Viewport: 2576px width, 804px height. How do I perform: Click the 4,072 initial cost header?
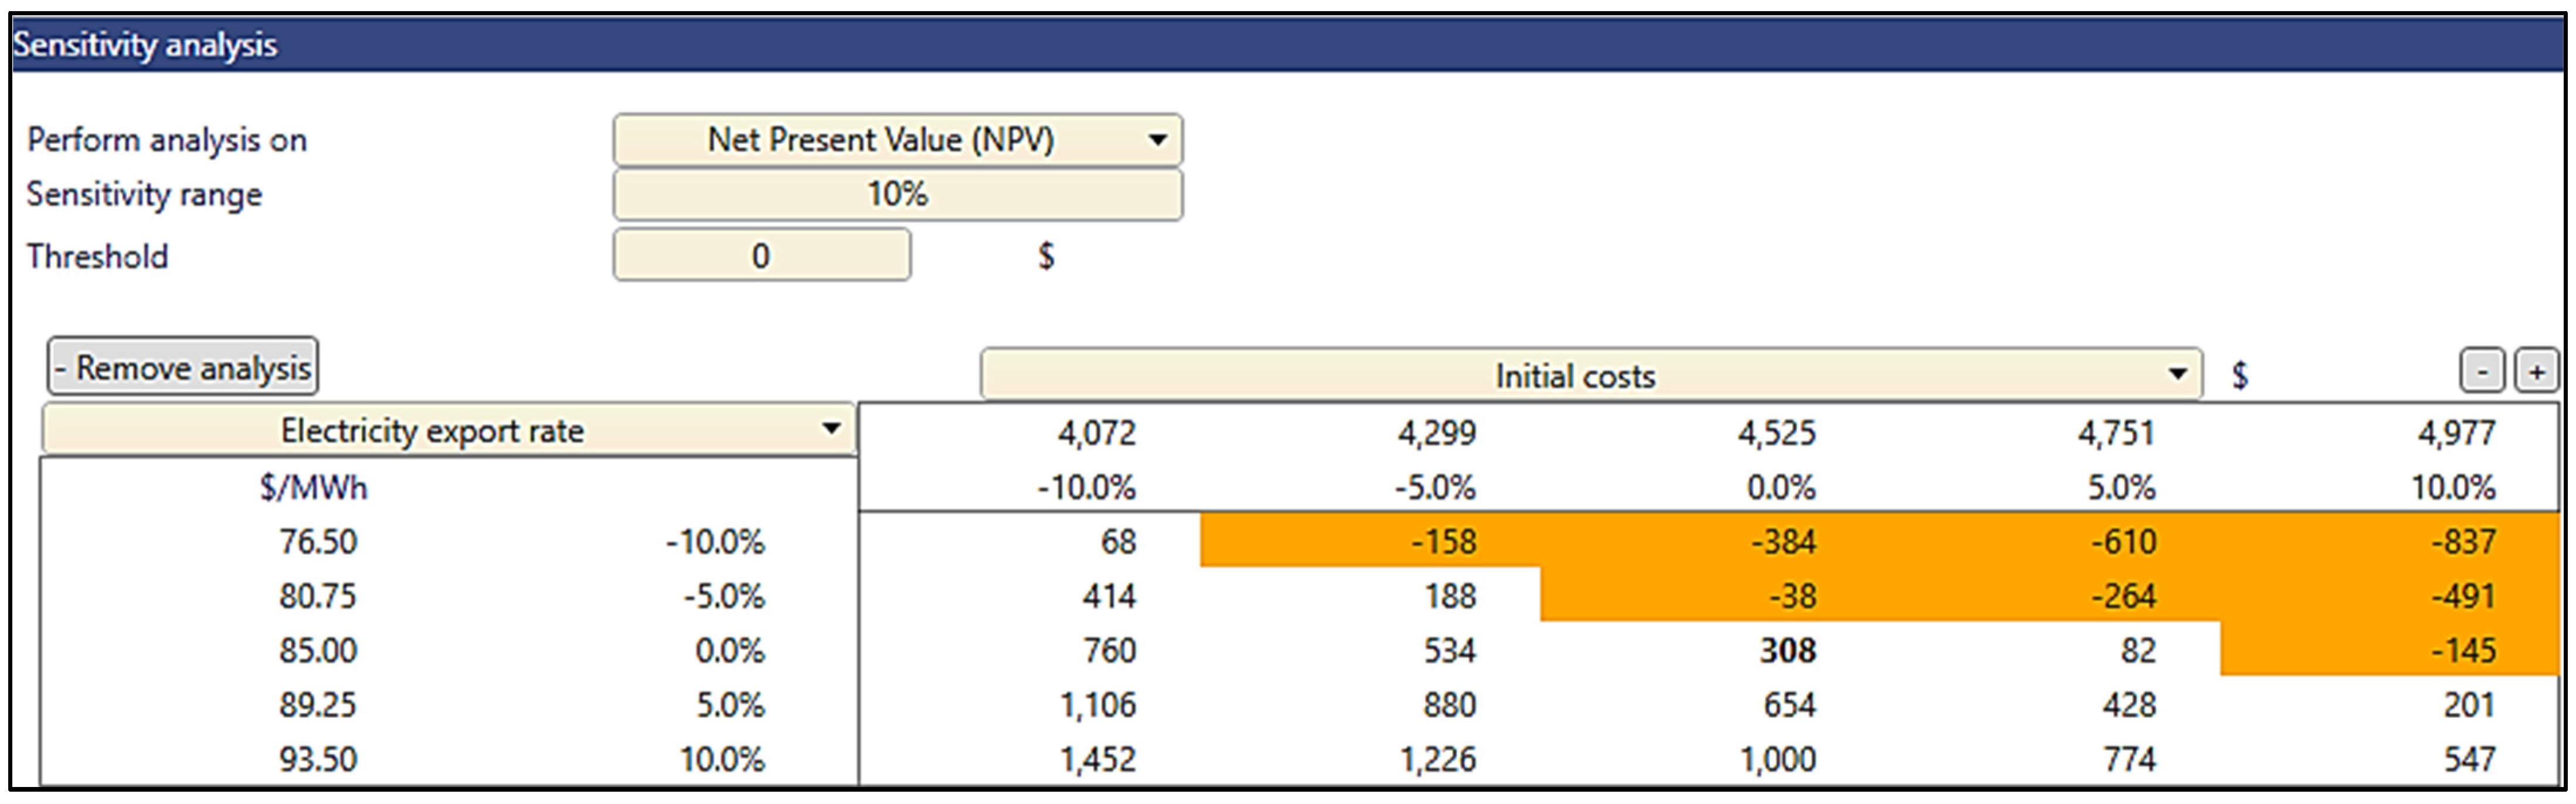[x=1097, y=433]
